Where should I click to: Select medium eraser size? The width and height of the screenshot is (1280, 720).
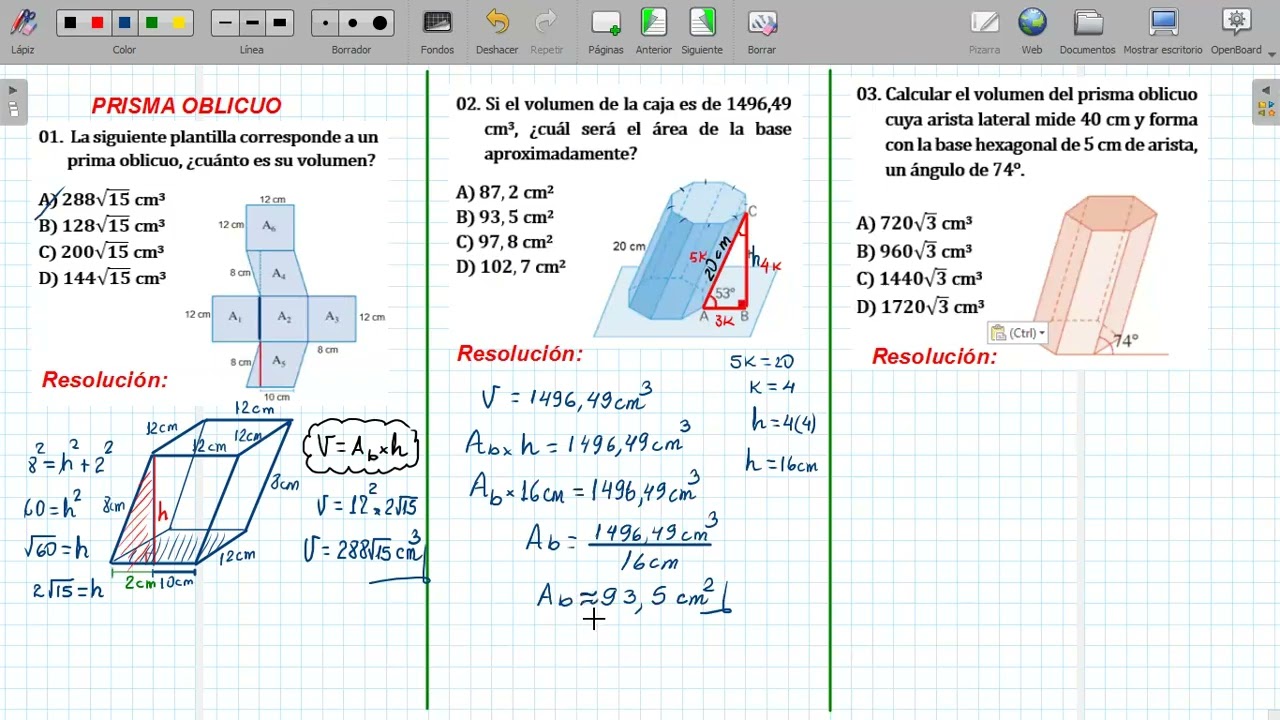(352, 23)
